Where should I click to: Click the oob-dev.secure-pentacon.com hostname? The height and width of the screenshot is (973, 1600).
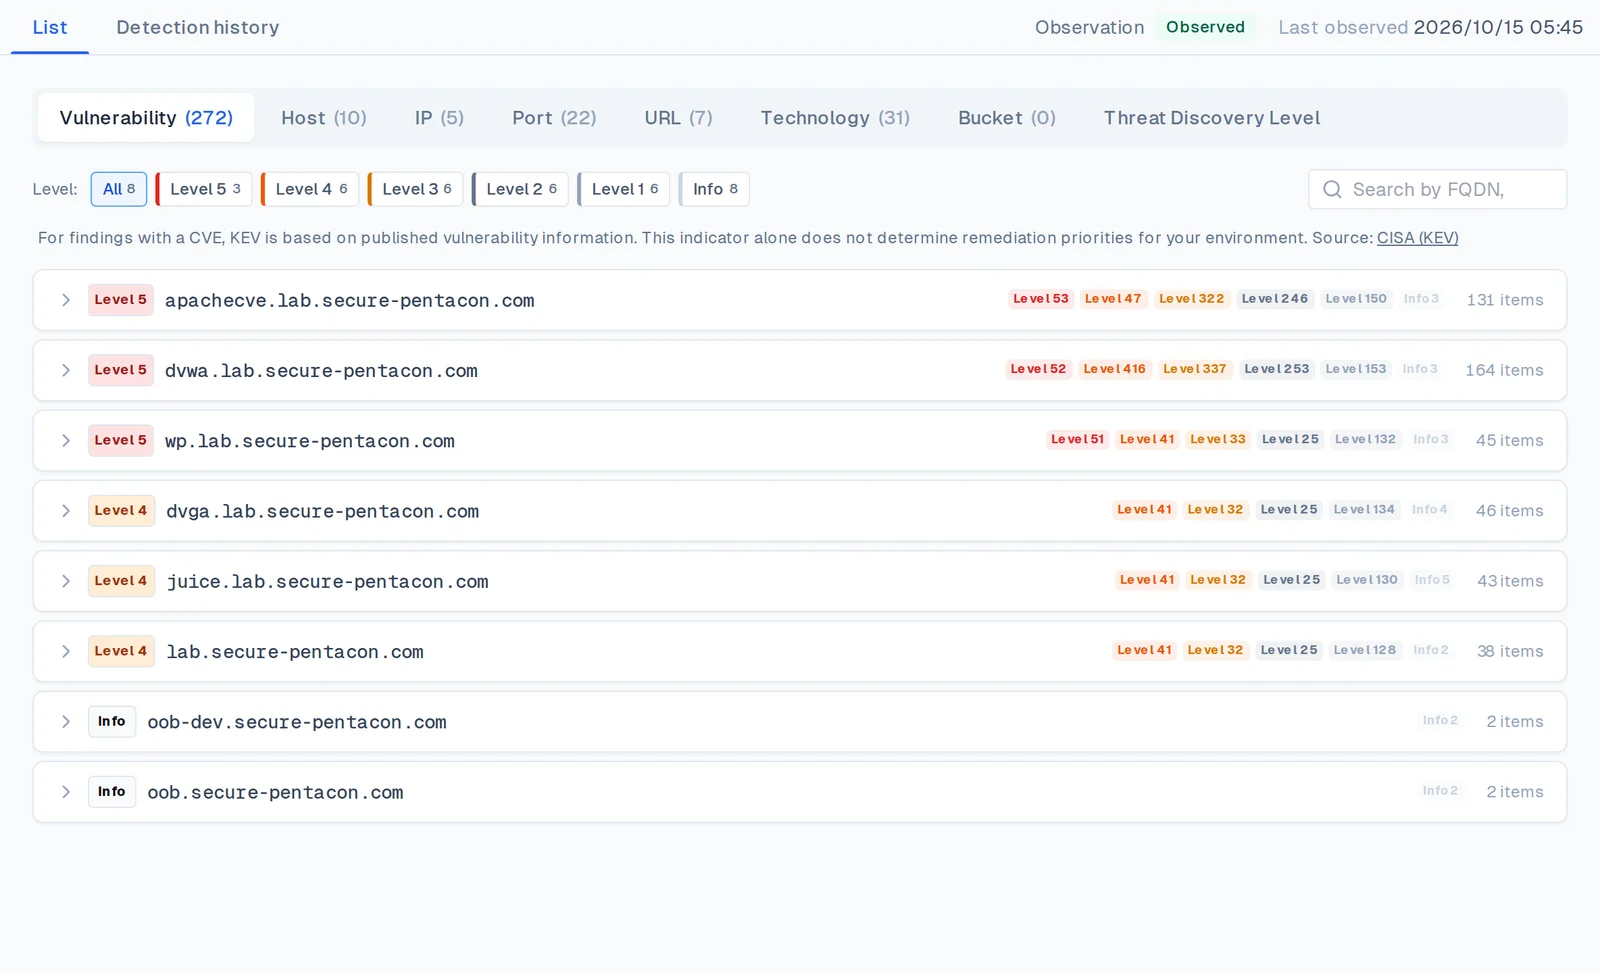297,722
